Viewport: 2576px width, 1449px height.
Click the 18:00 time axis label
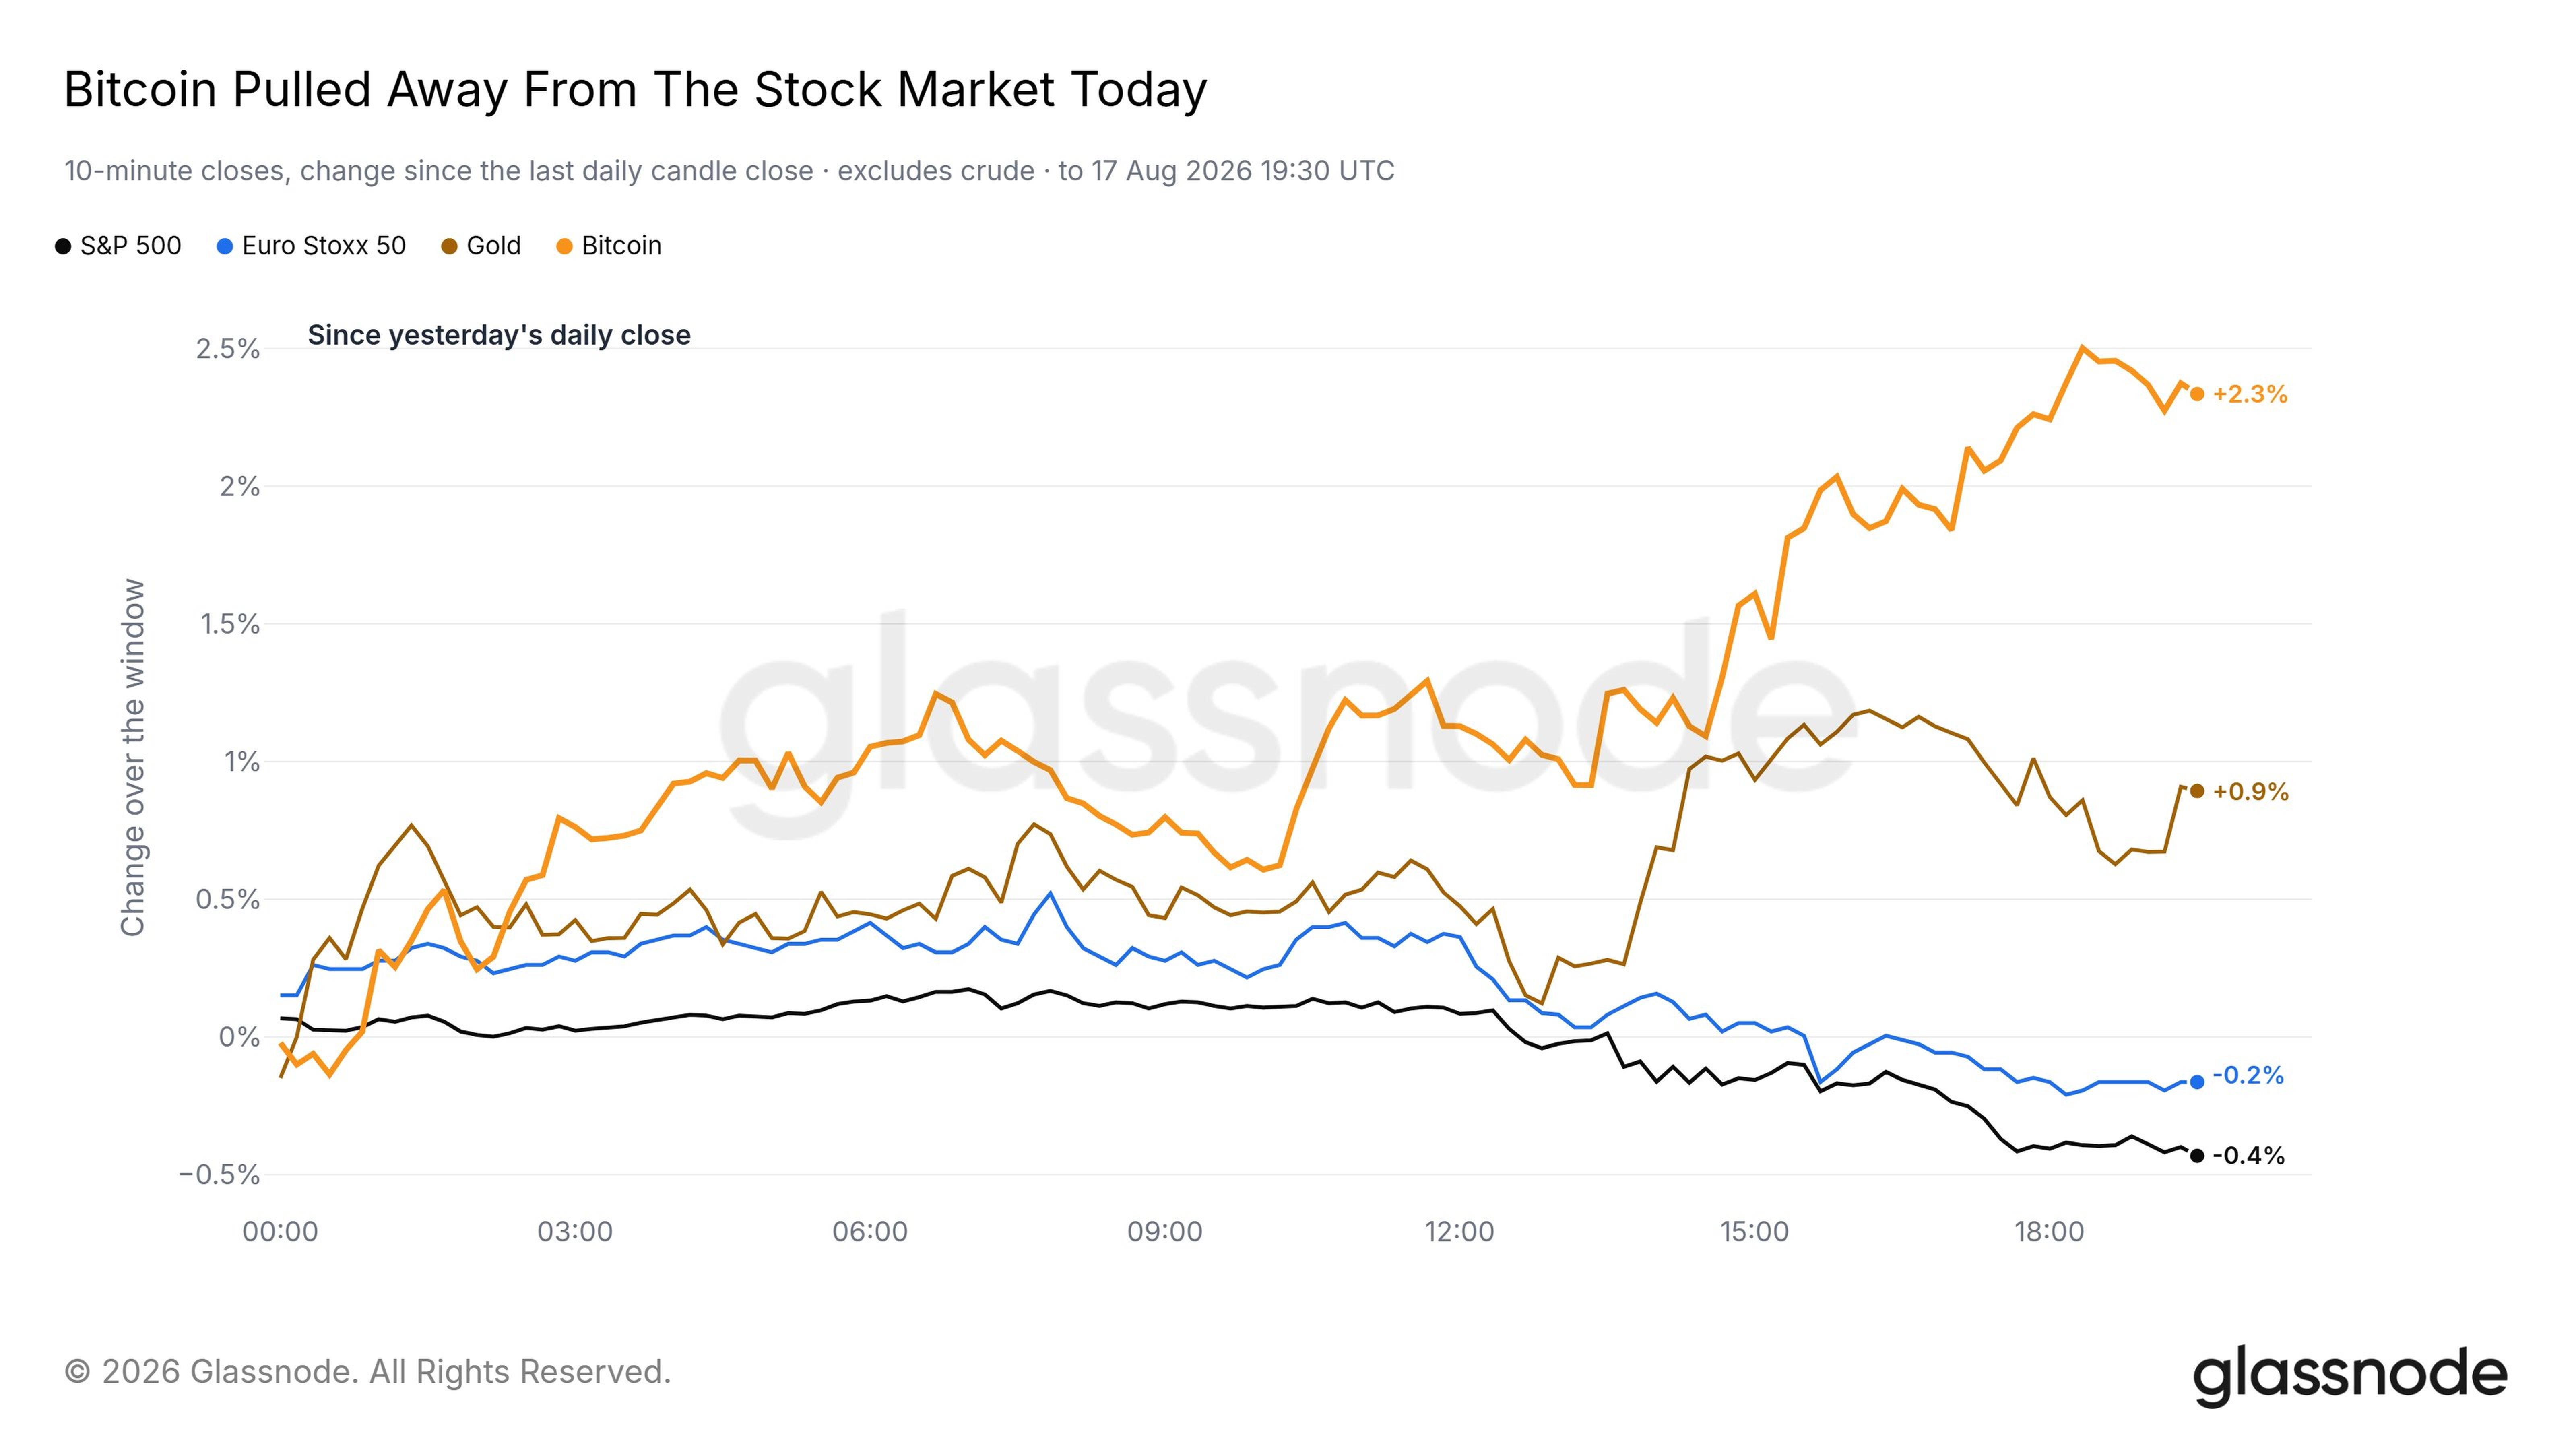2049,1232
